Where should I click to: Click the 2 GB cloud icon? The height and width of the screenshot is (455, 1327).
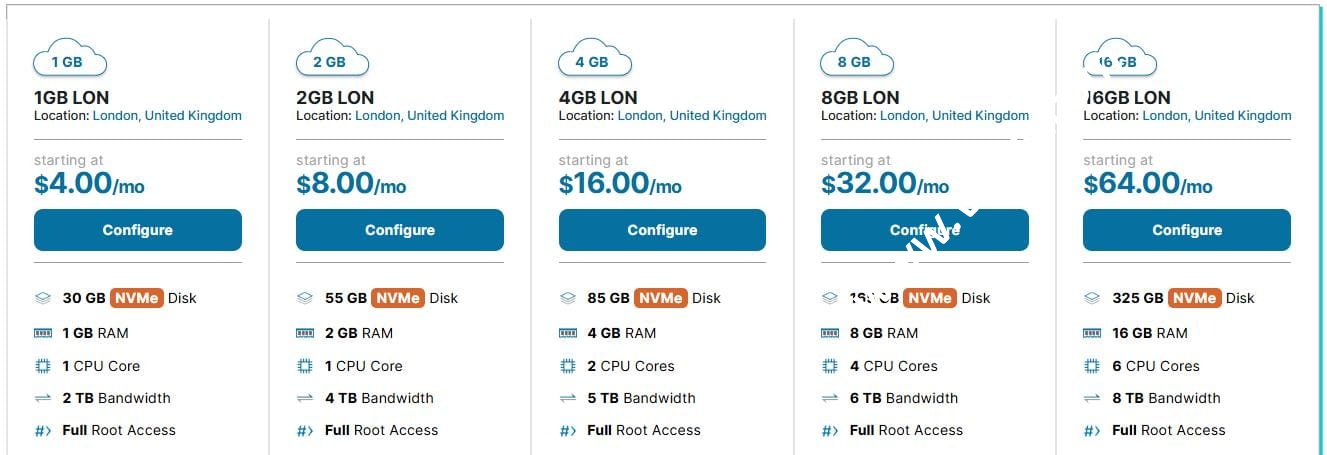[x=331, y=59]
